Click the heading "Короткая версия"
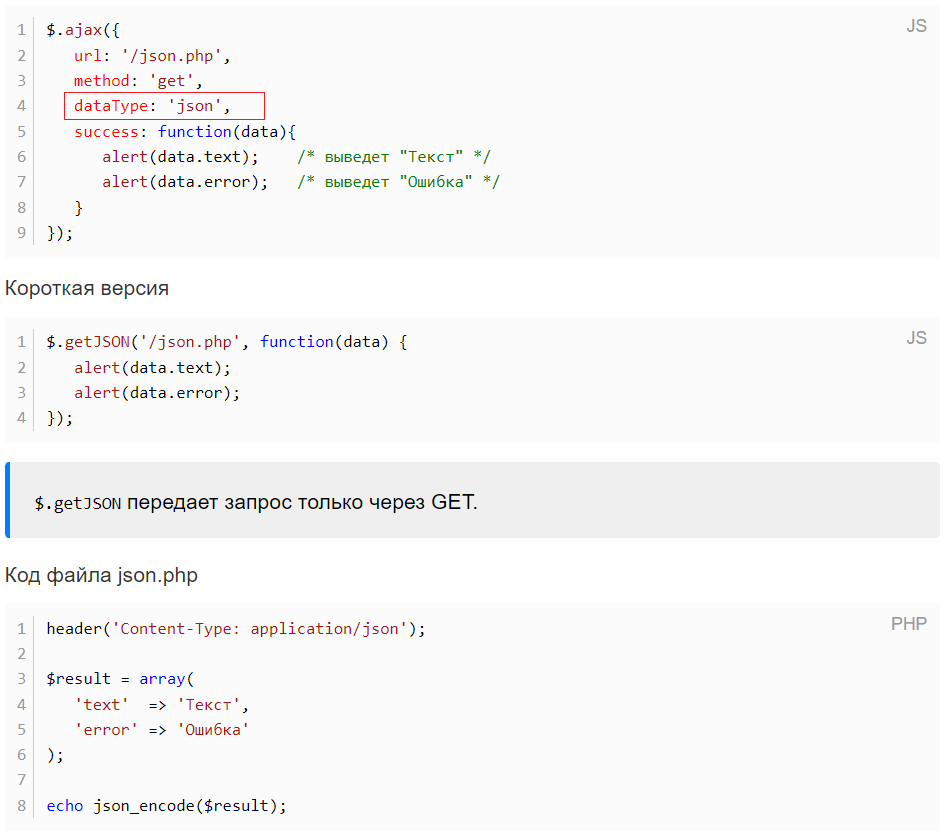944x839 pixels. tap(87, 288)
